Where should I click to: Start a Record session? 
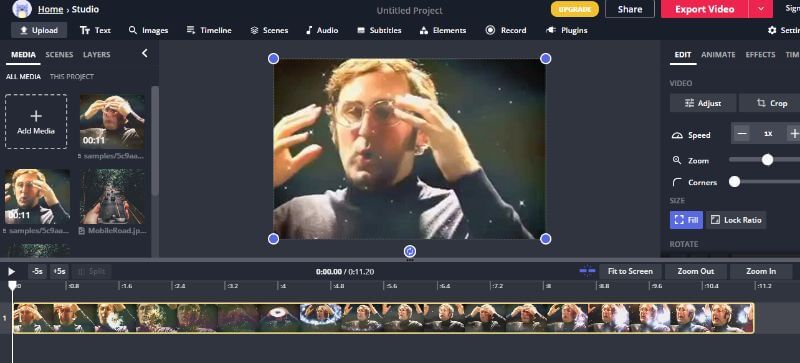(506, 30)
